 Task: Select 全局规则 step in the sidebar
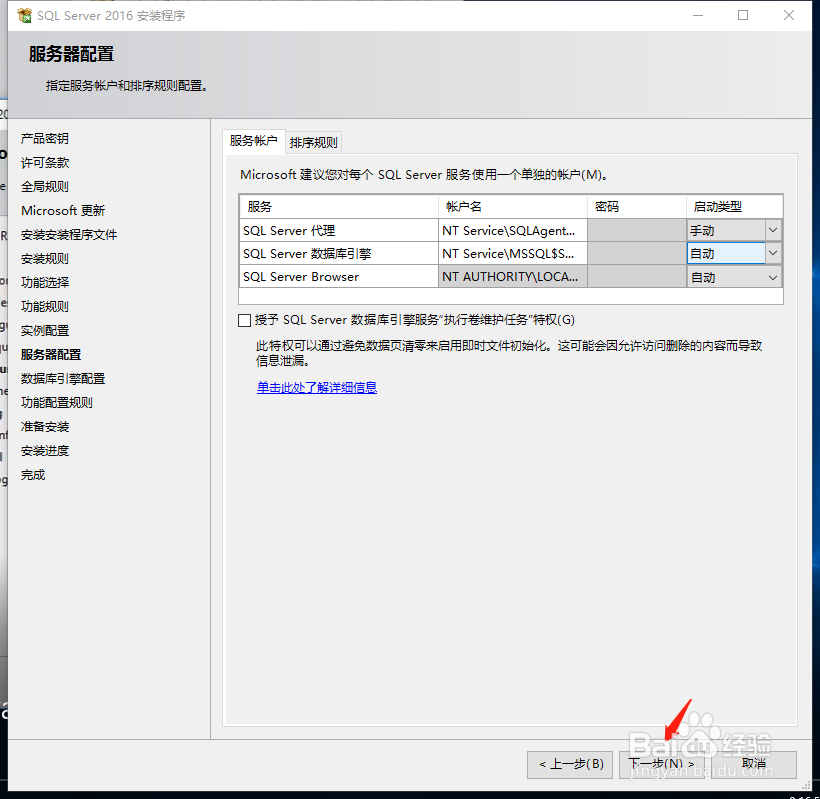[45, 187]
